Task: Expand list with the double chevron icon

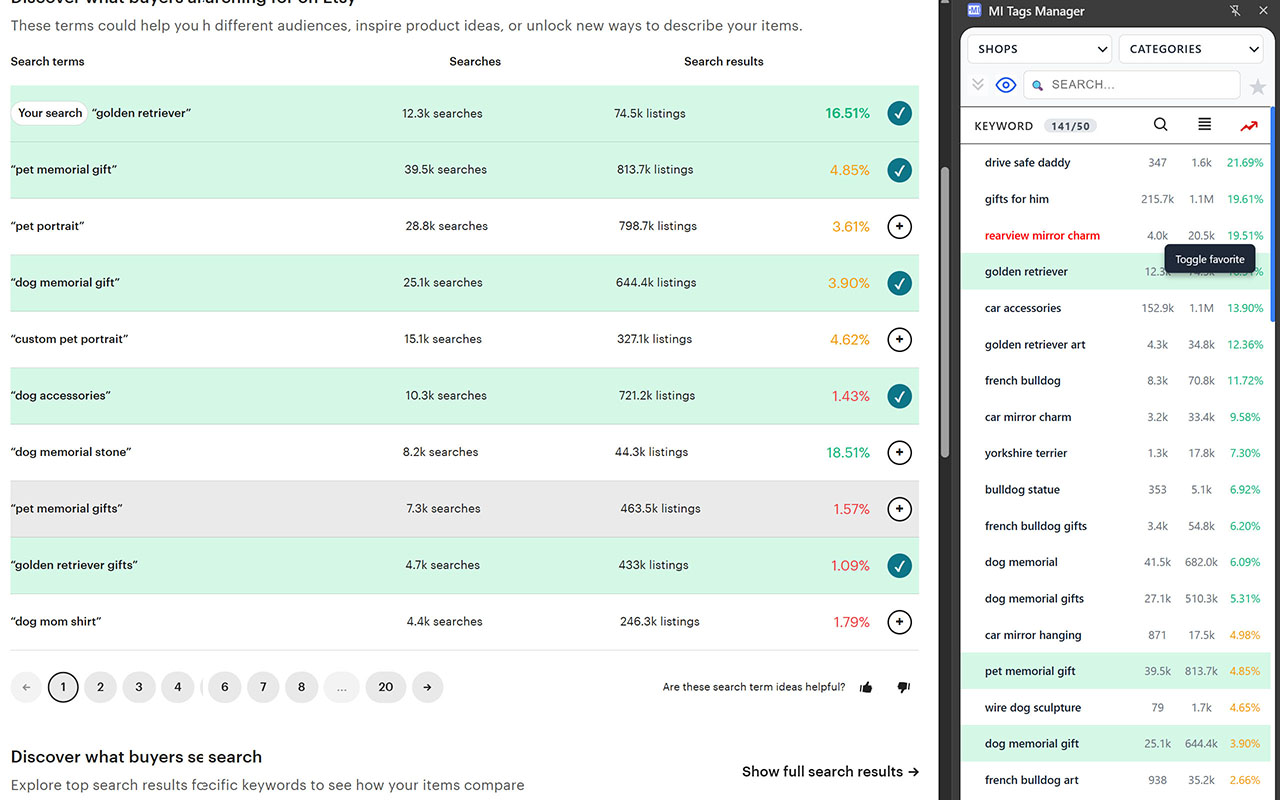Action: pyautogui.click(x=978, y=85)
